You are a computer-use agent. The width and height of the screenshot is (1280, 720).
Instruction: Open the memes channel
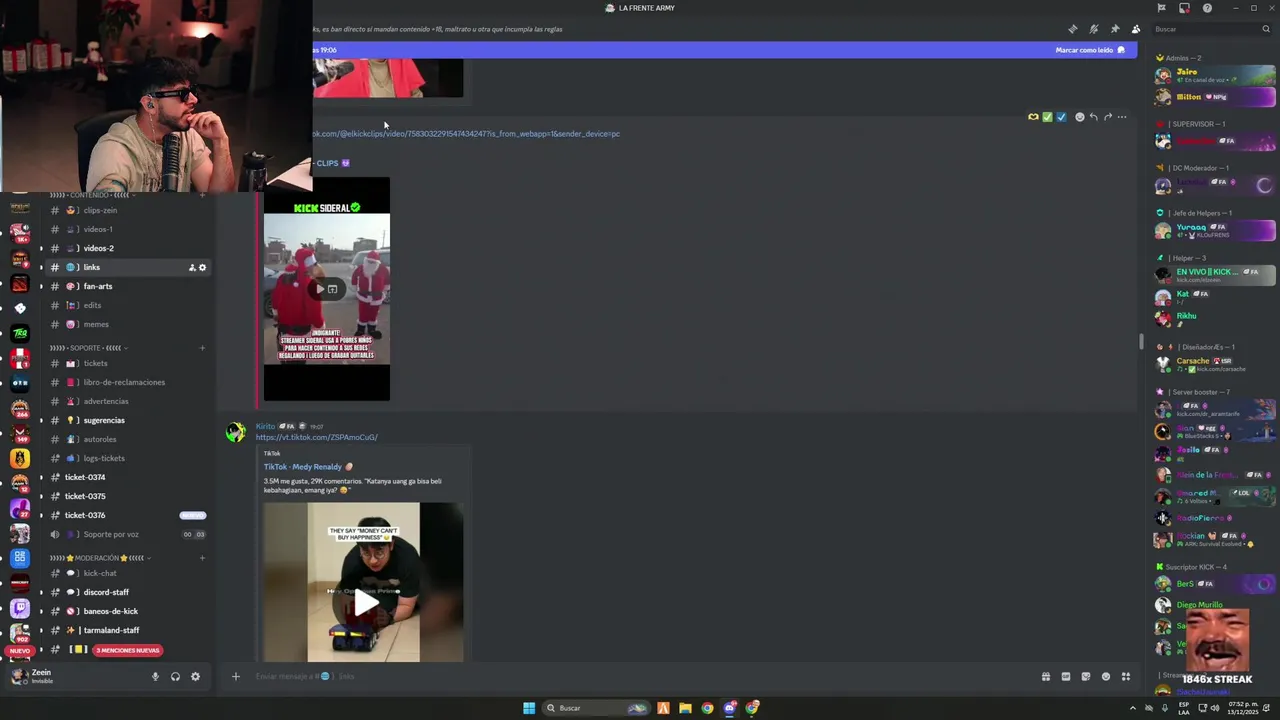pos(128,325)
